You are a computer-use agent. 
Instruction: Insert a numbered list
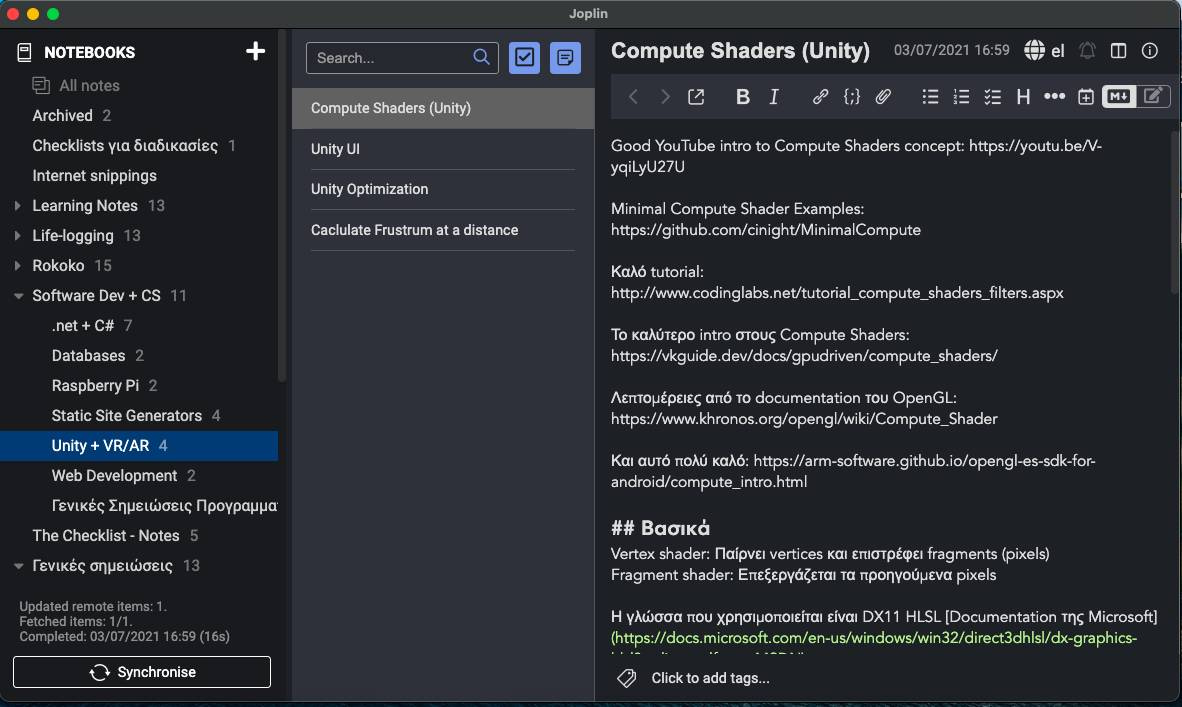(961, 96)
